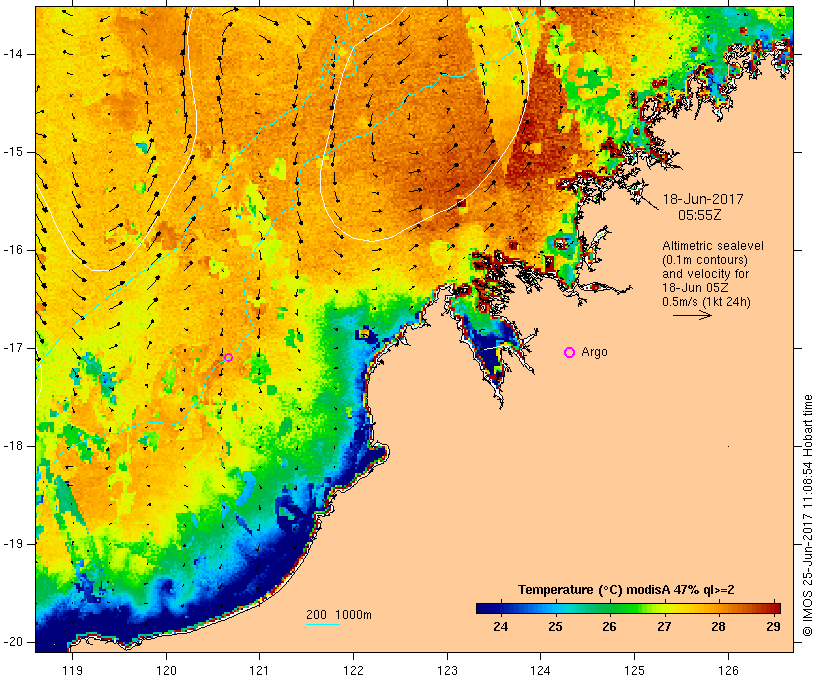This screenshot has height=680, width=820.
Task: Click the magenta Argo legend circle
Action: pos(570,353)
